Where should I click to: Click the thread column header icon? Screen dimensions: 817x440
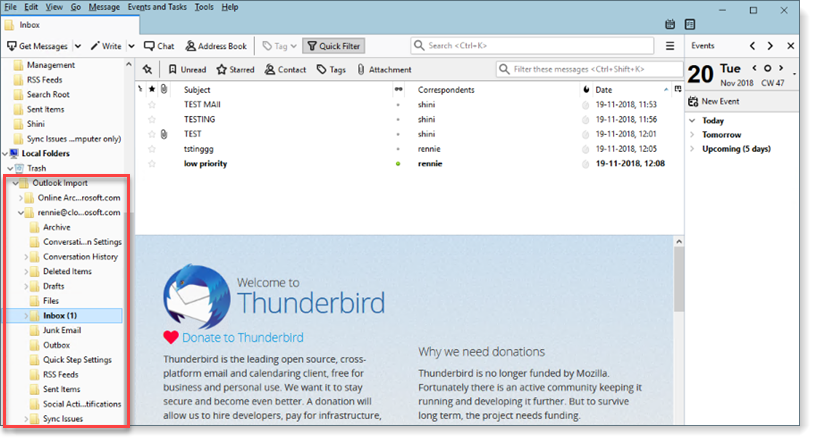click(x=140, y=89)
